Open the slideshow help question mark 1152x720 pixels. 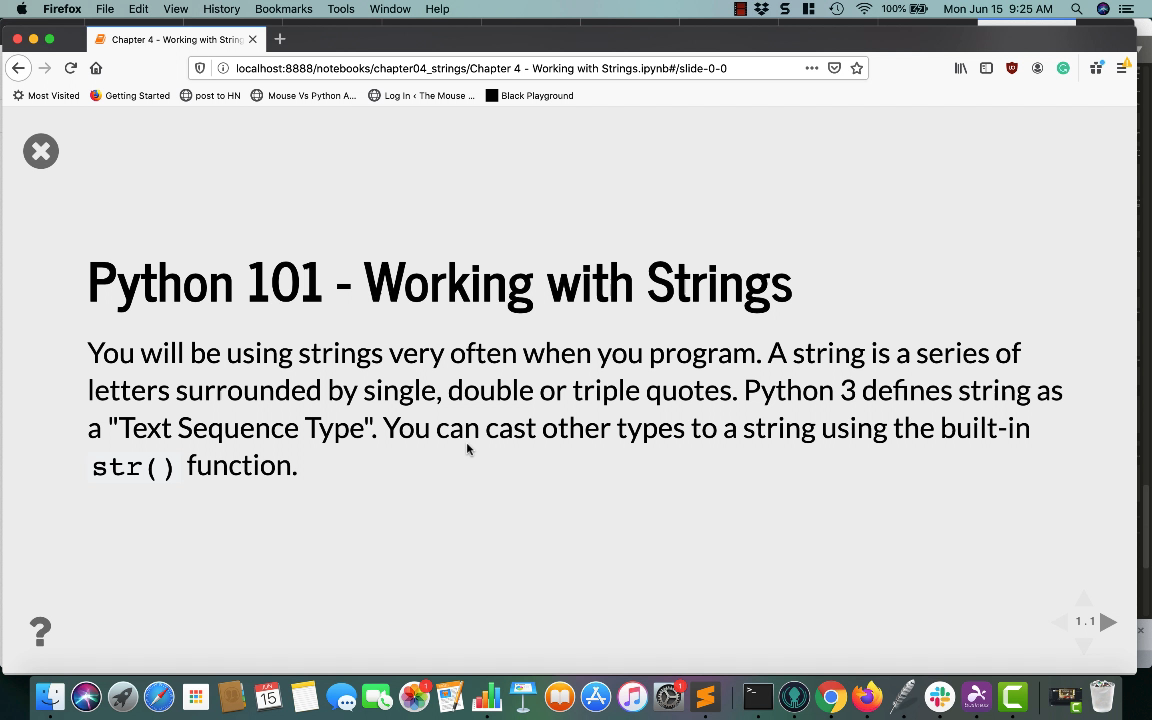[x=40, y=632]
